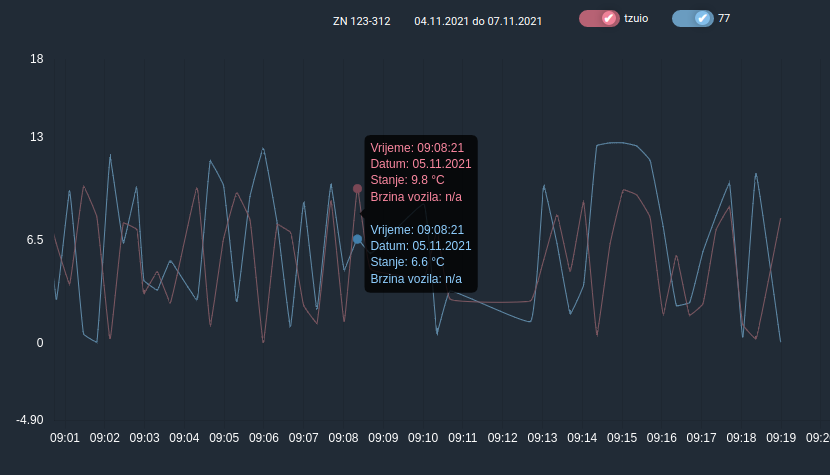Click the blue Brzina vozila: n/a line

tap(416, 279)
